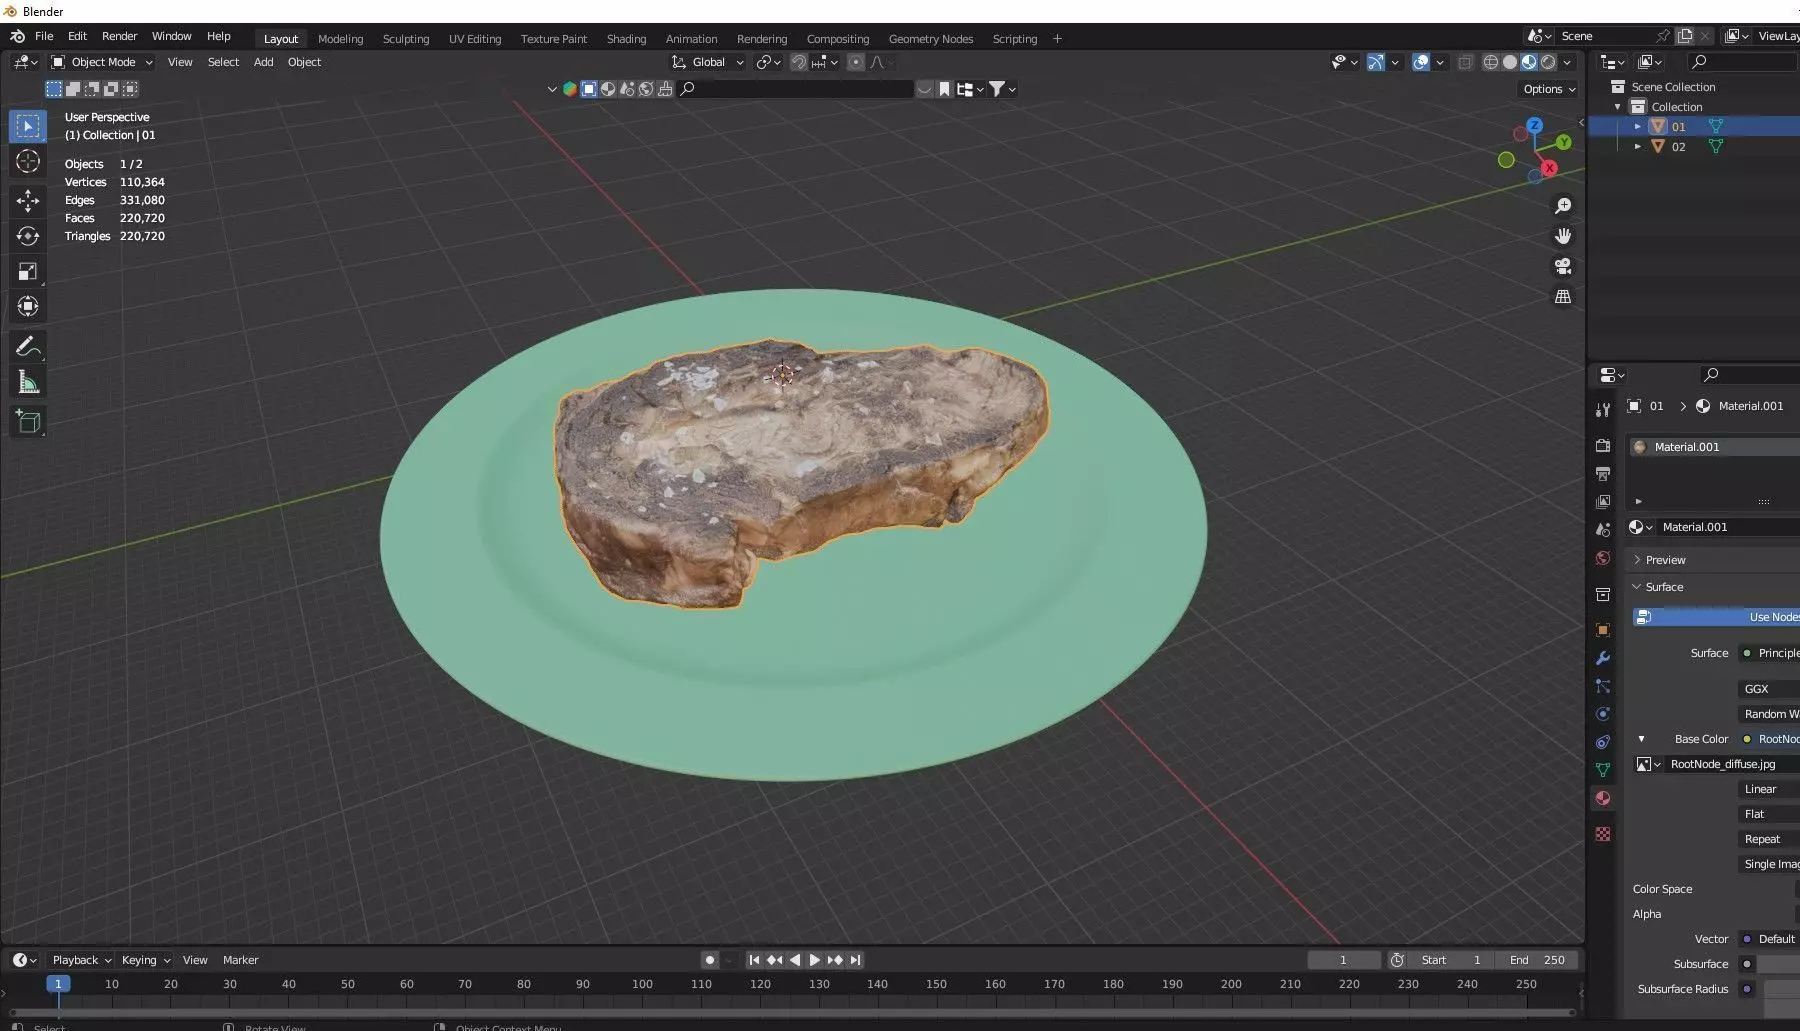The width and height of the screenshot is (1800, 1031).
Task: Collapse the Collection in the outliner
Action: (1618, 107)
